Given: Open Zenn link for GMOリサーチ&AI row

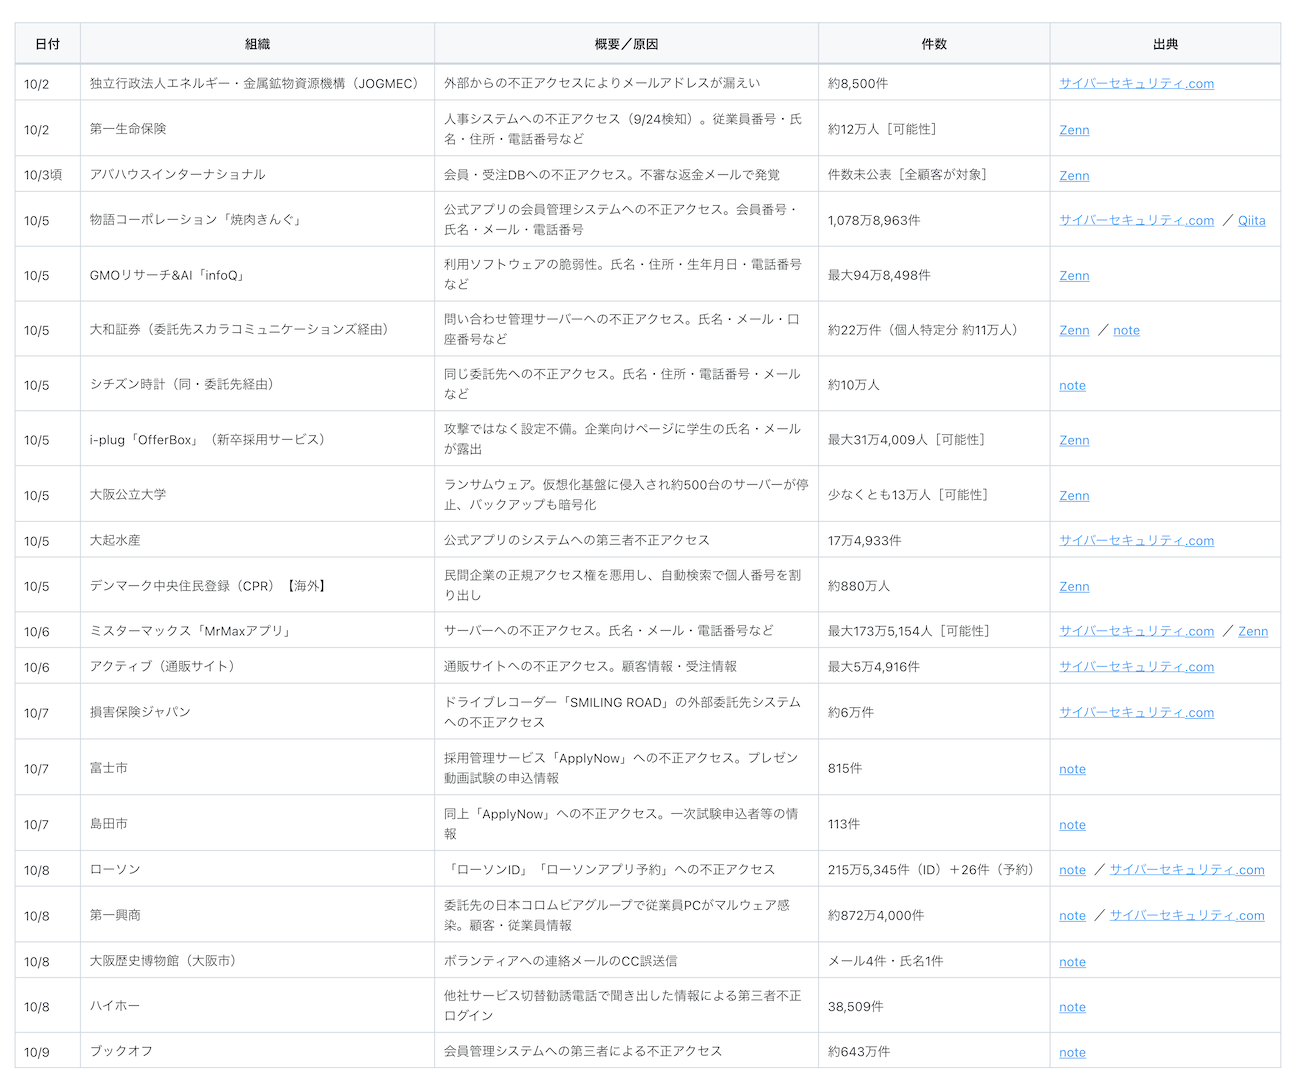Looking at the screenshot, I should [x=1074, y=276].
